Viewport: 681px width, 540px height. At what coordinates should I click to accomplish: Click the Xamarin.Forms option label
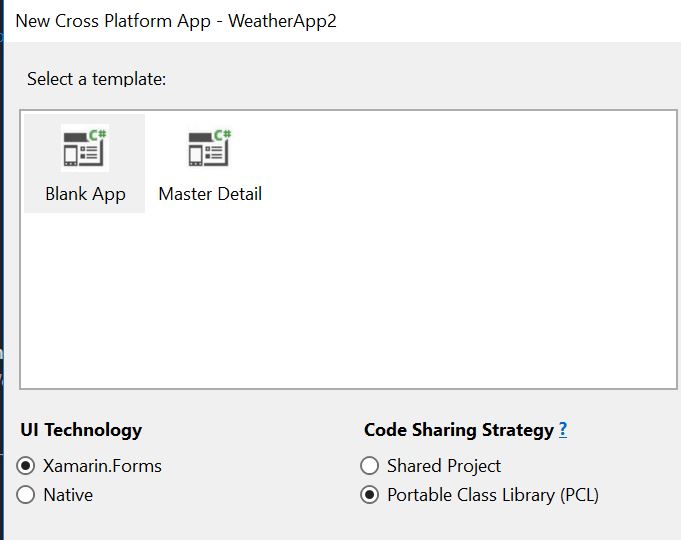[102, 466]
